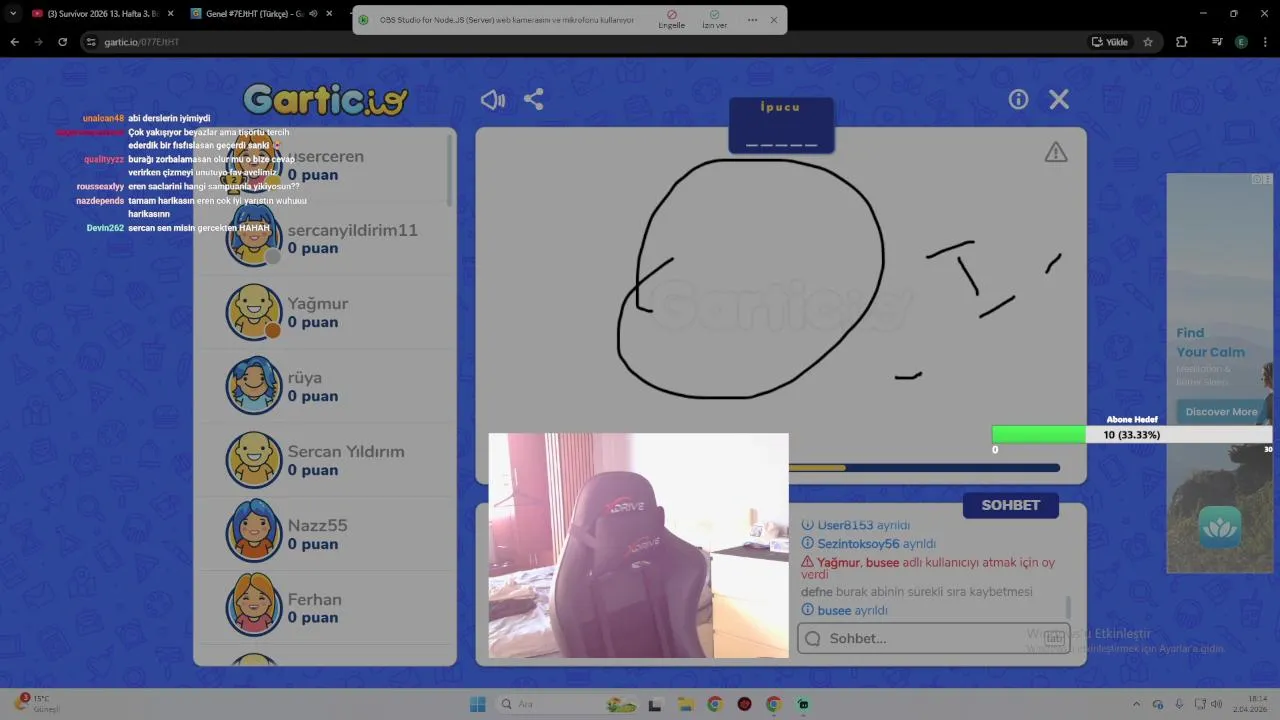Image resolution: width=1280 pixels, height=720 pixels.
Task: Reload the gartic.io page
Action: coord(62,42)
